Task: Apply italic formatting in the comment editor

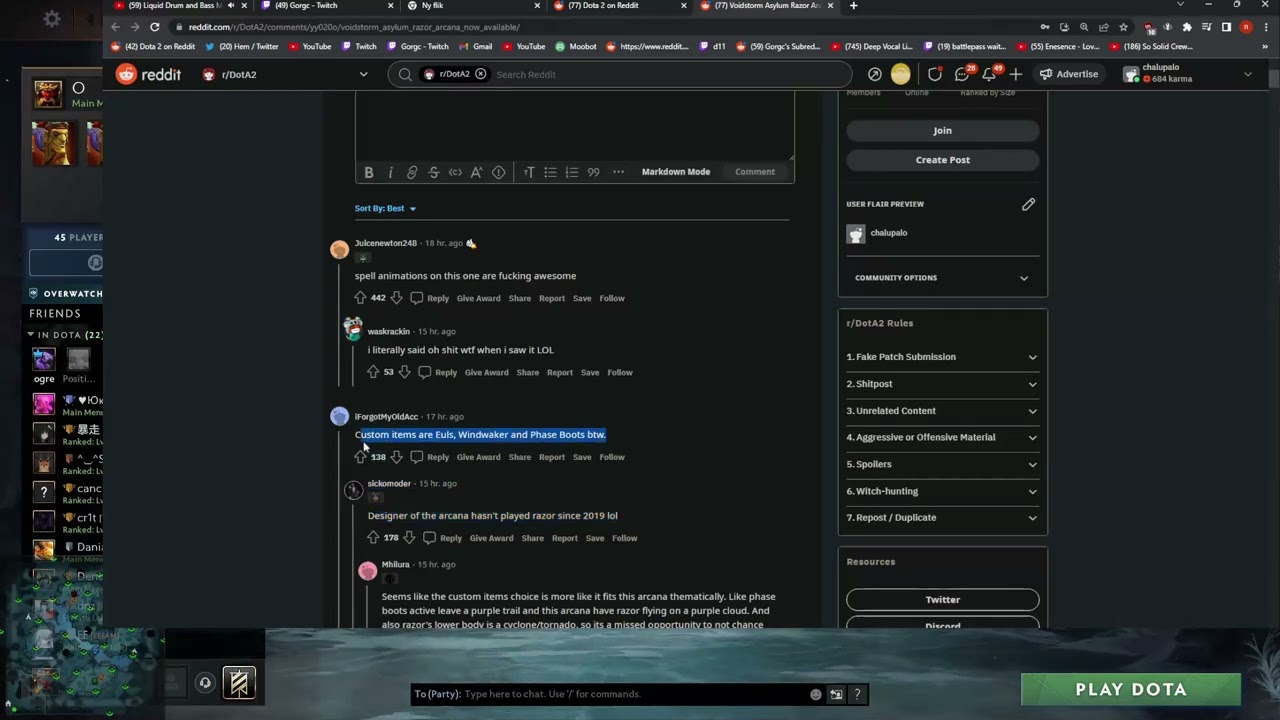Action: click(x=391, y=172)
